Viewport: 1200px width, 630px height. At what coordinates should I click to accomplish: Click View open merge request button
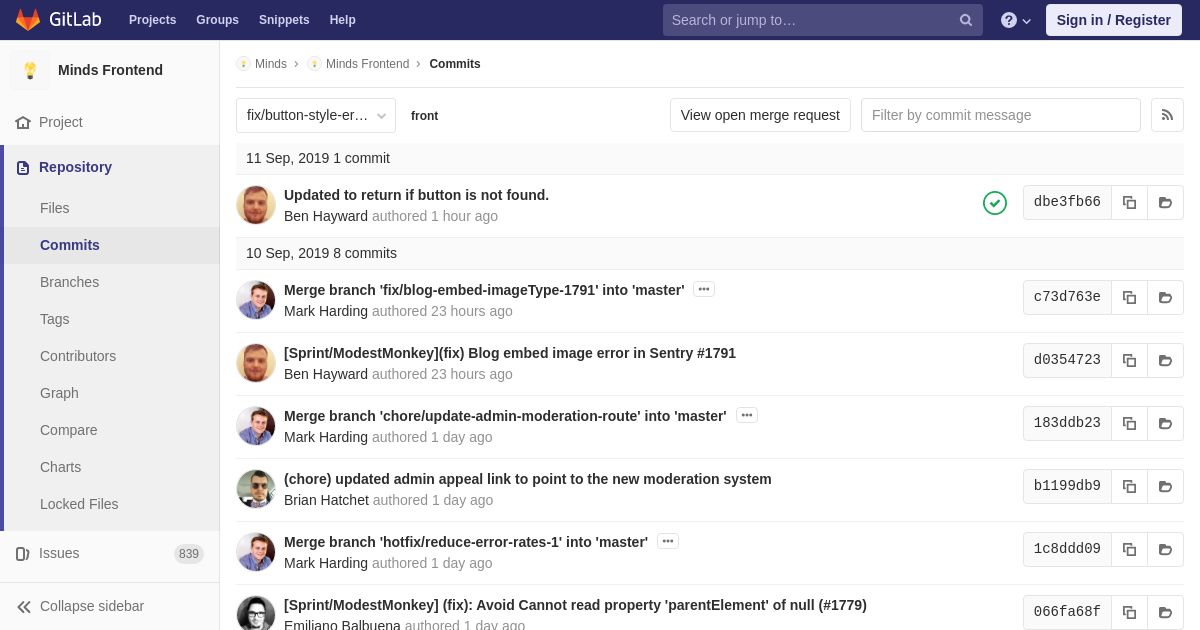pyautogui.click(x=760, y=115)
